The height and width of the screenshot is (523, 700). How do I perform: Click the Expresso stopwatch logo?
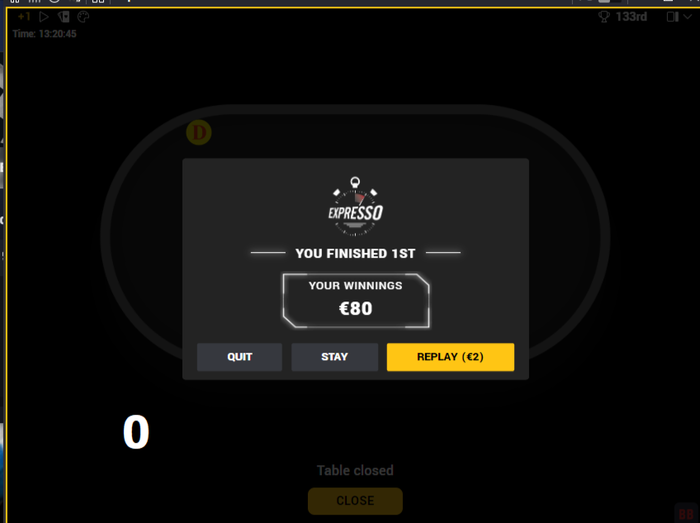355,206
